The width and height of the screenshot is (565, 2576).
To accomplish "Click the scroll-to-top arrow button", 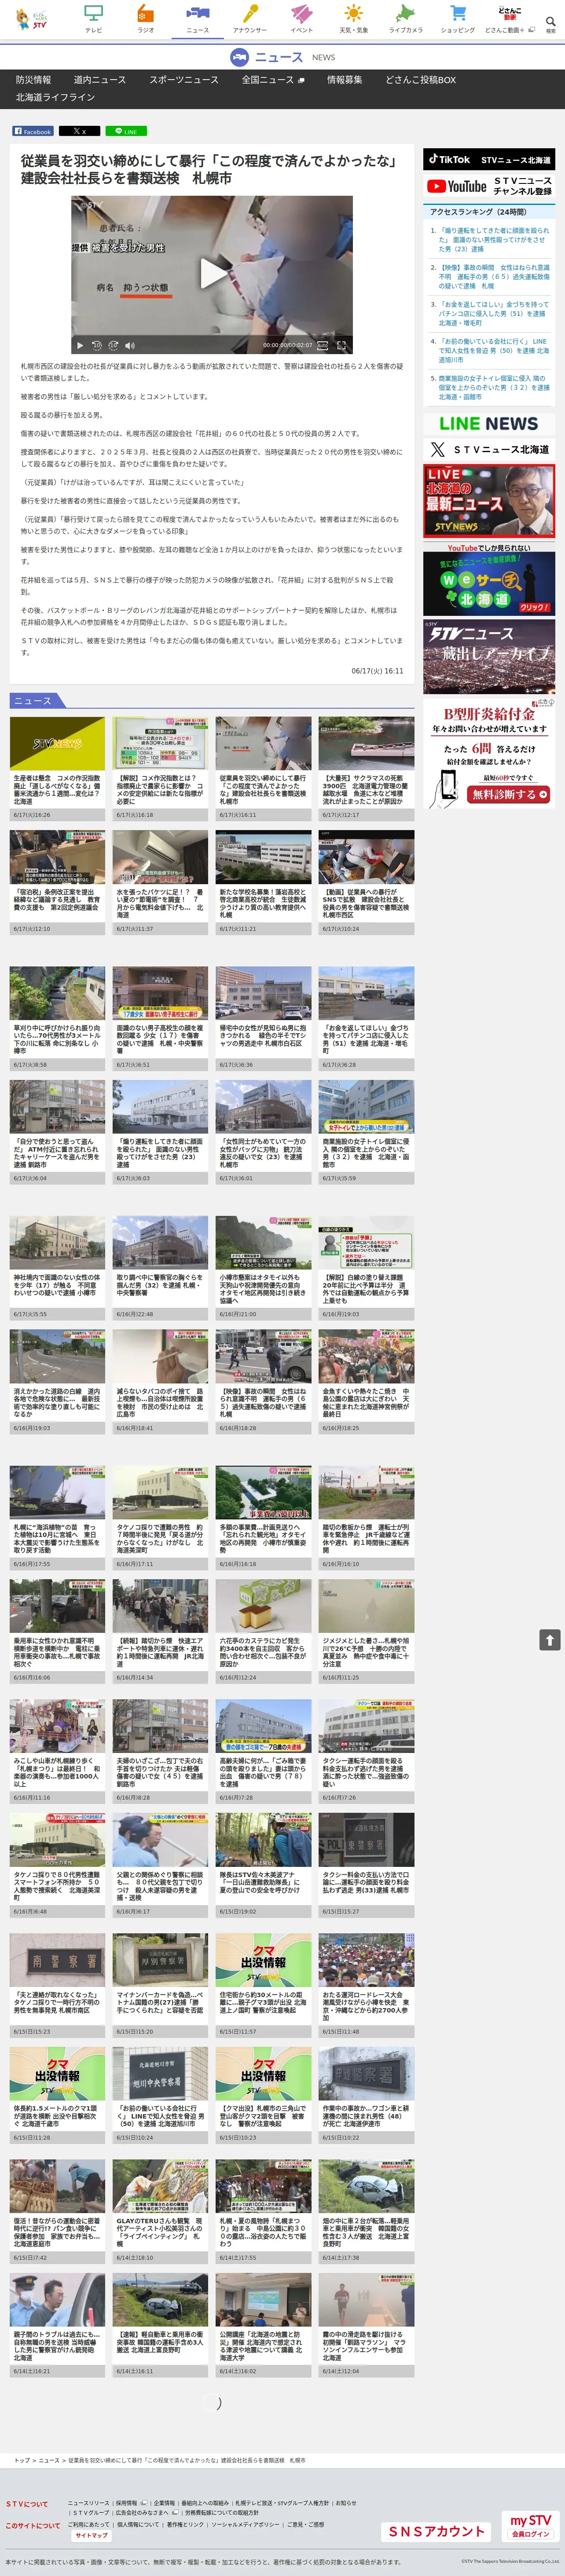I will (549, 1639).
